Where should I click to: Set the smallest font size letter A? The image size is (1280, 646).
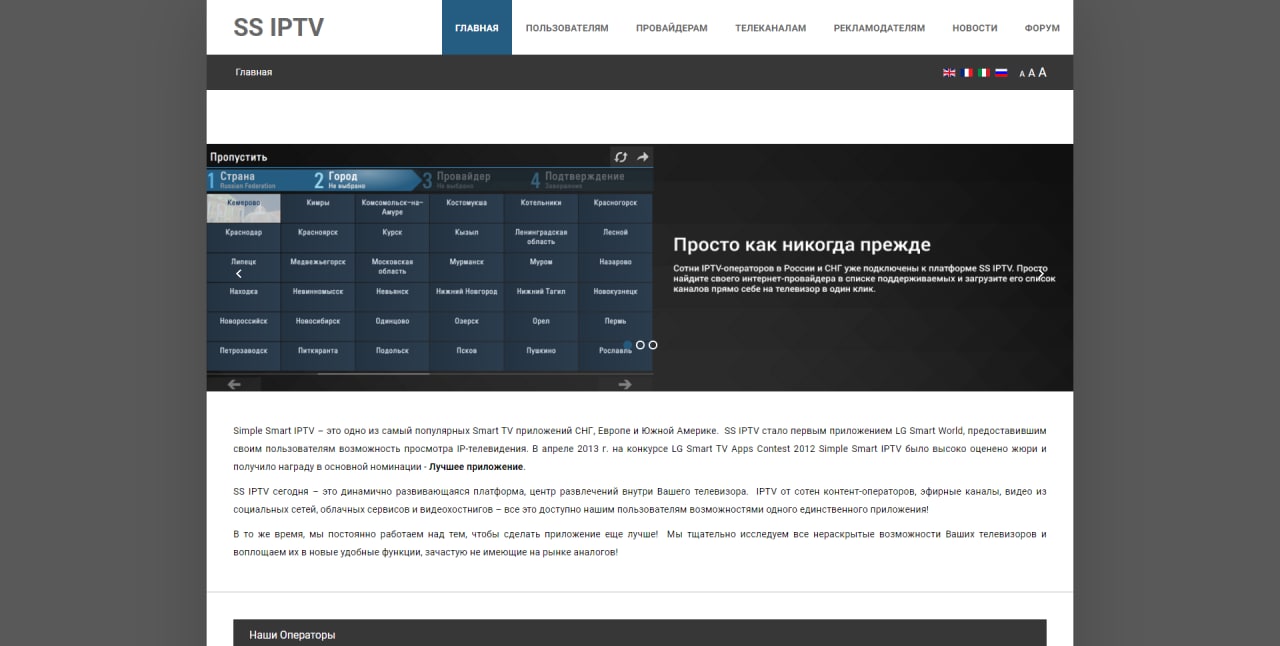pyautogui.click(x=1022, y=74)
